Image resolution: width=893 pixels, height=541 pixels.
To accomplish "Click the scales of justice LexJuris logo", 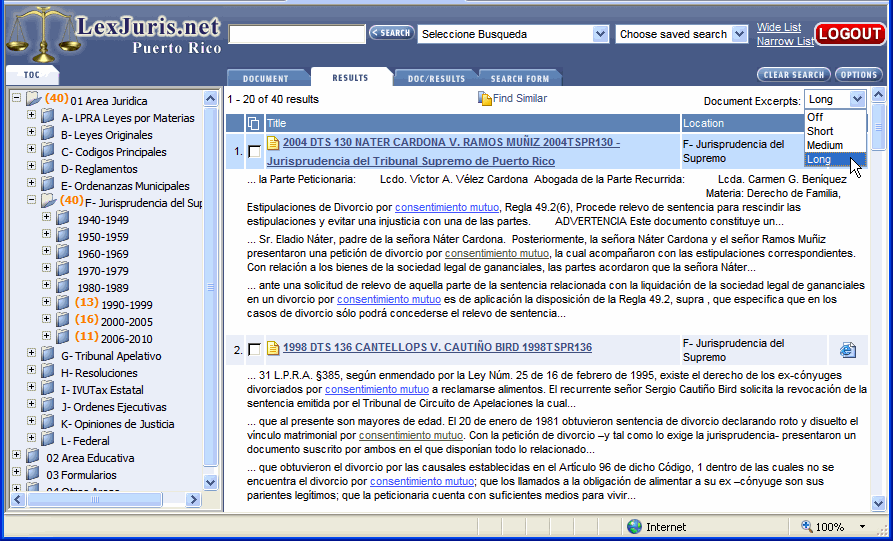I will pyautogui.click(x=43, y=34).
